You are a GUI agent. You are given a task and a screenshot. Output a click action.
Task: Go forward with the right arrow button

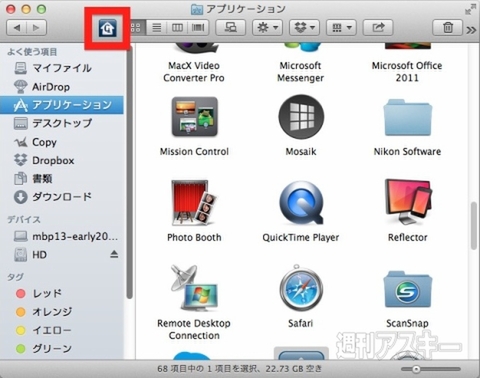[x=36, y=28]
